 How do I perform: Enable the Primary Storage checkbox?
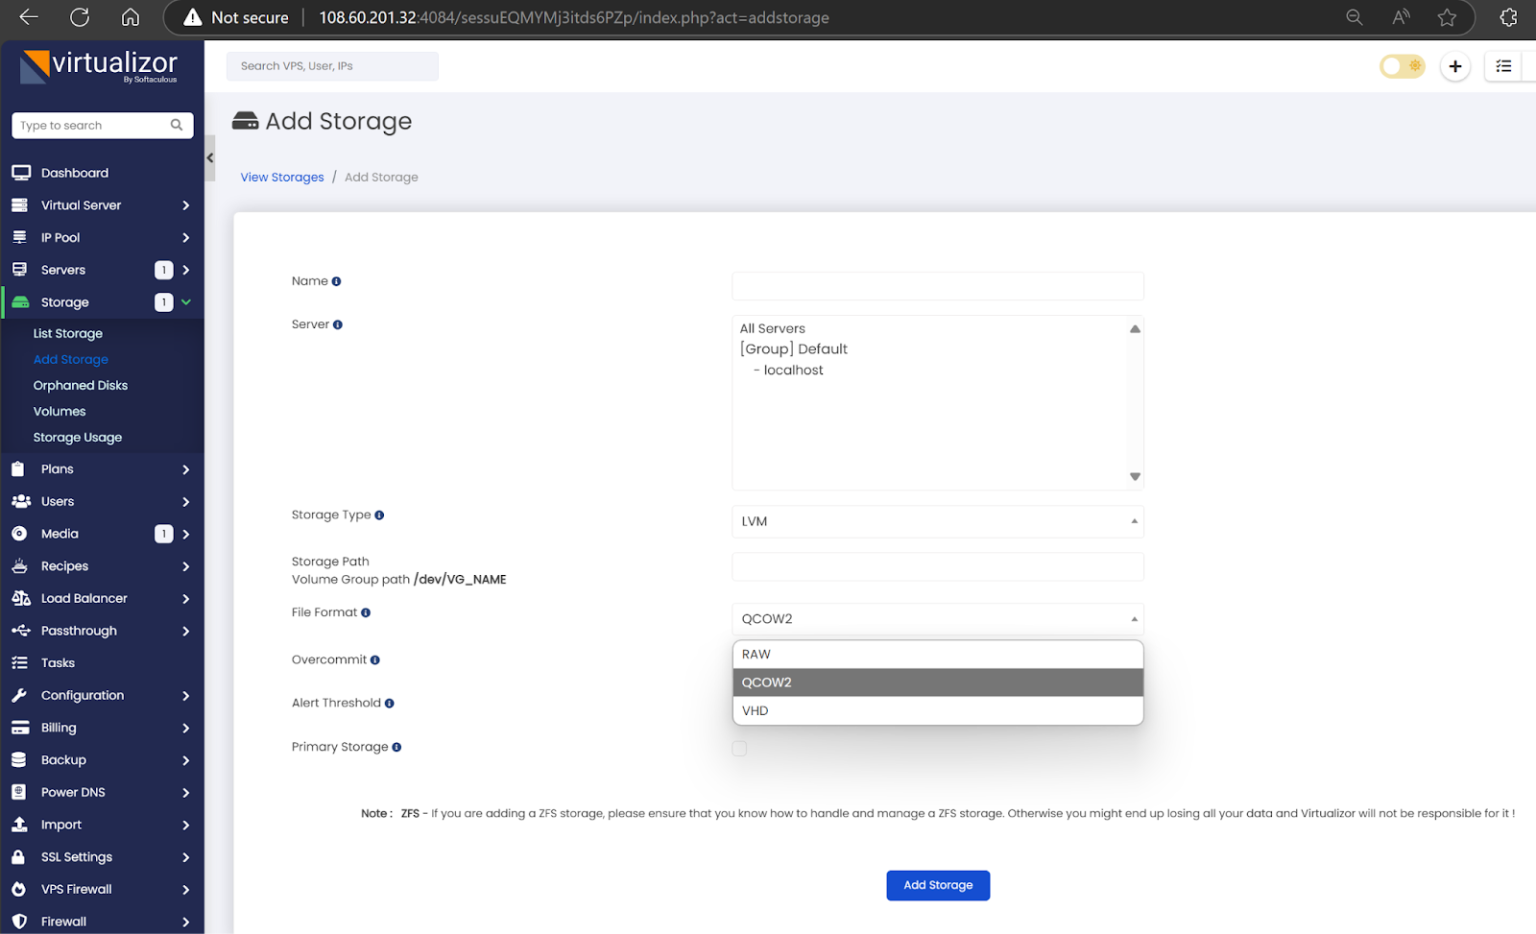[x=739, y=748]
